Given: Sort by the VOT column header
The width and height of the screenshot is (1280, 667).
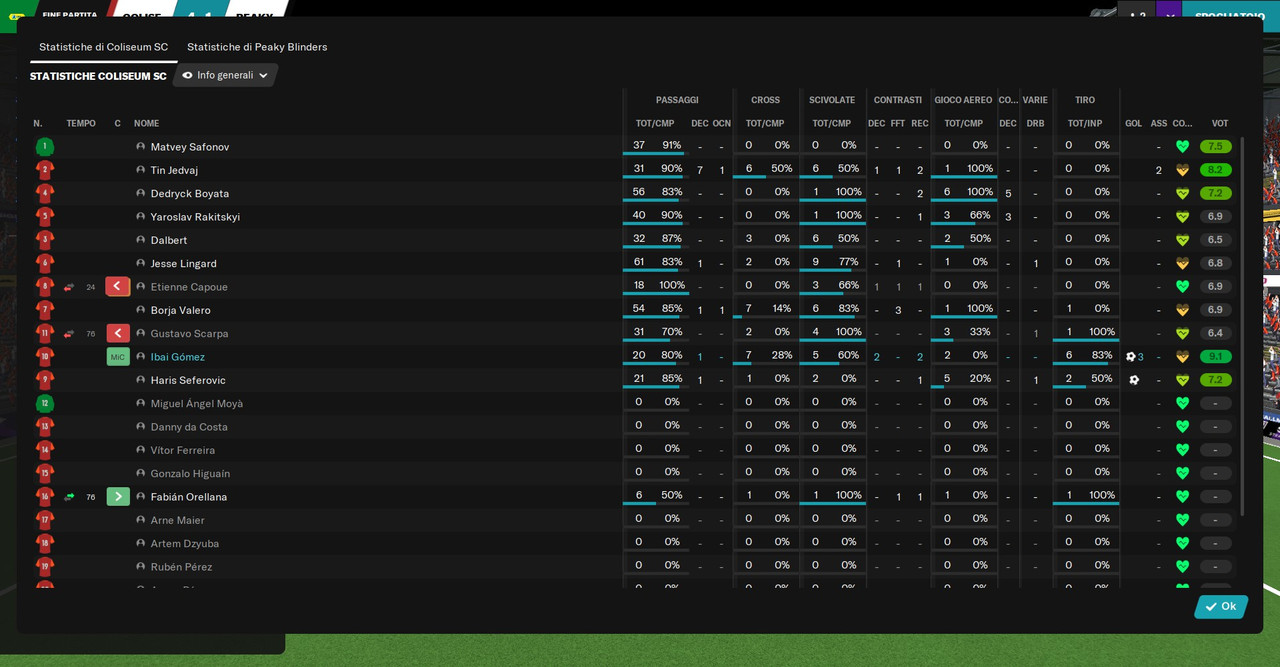Looking at the screenshot, I should 1220,124.
